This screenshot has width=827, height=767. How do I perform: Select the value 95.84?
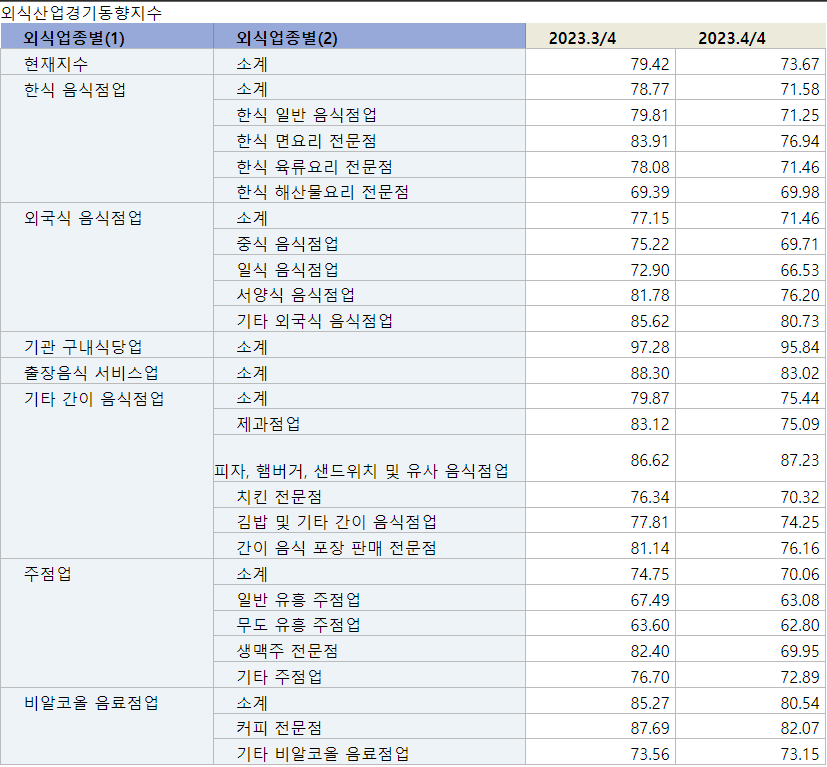tap(800, 347)
